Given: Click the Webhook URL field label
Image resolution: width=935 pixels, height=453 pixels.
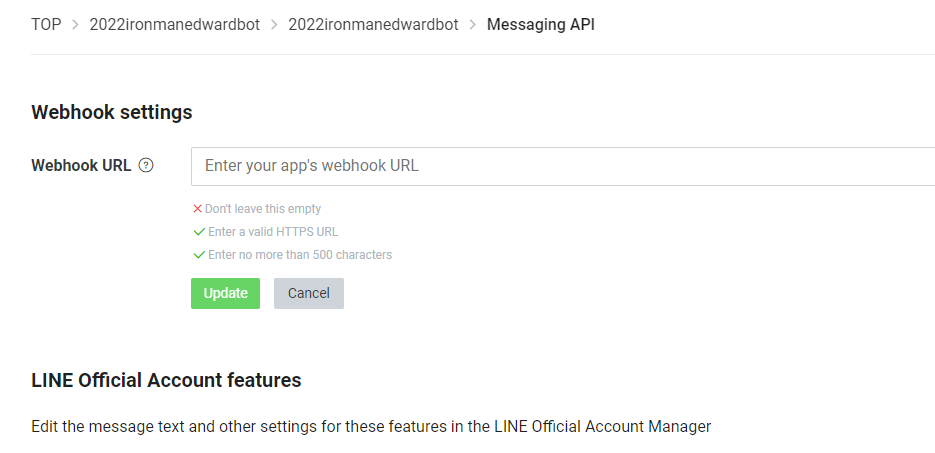Looking at the screenshot, I should pyautogui.click(x=81, y=166).
